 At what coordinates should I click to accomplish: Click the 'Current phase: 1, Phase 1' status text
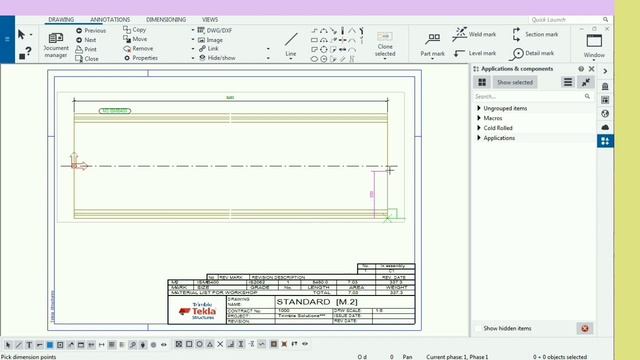click(x=457, y=357)
